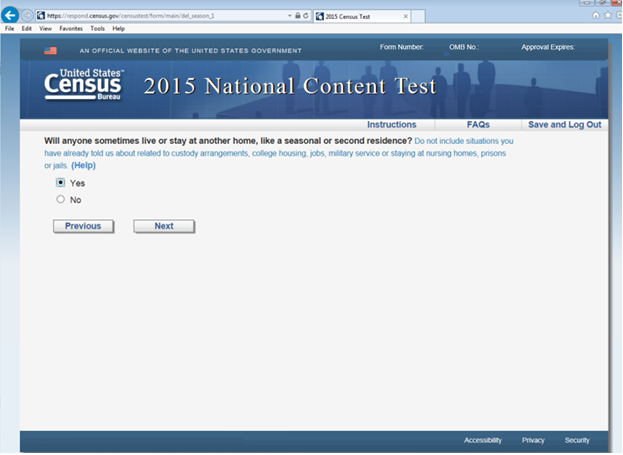The image size is (623, 455).
Task: Click the lock security icon in address bar
Action: [298, 15]
